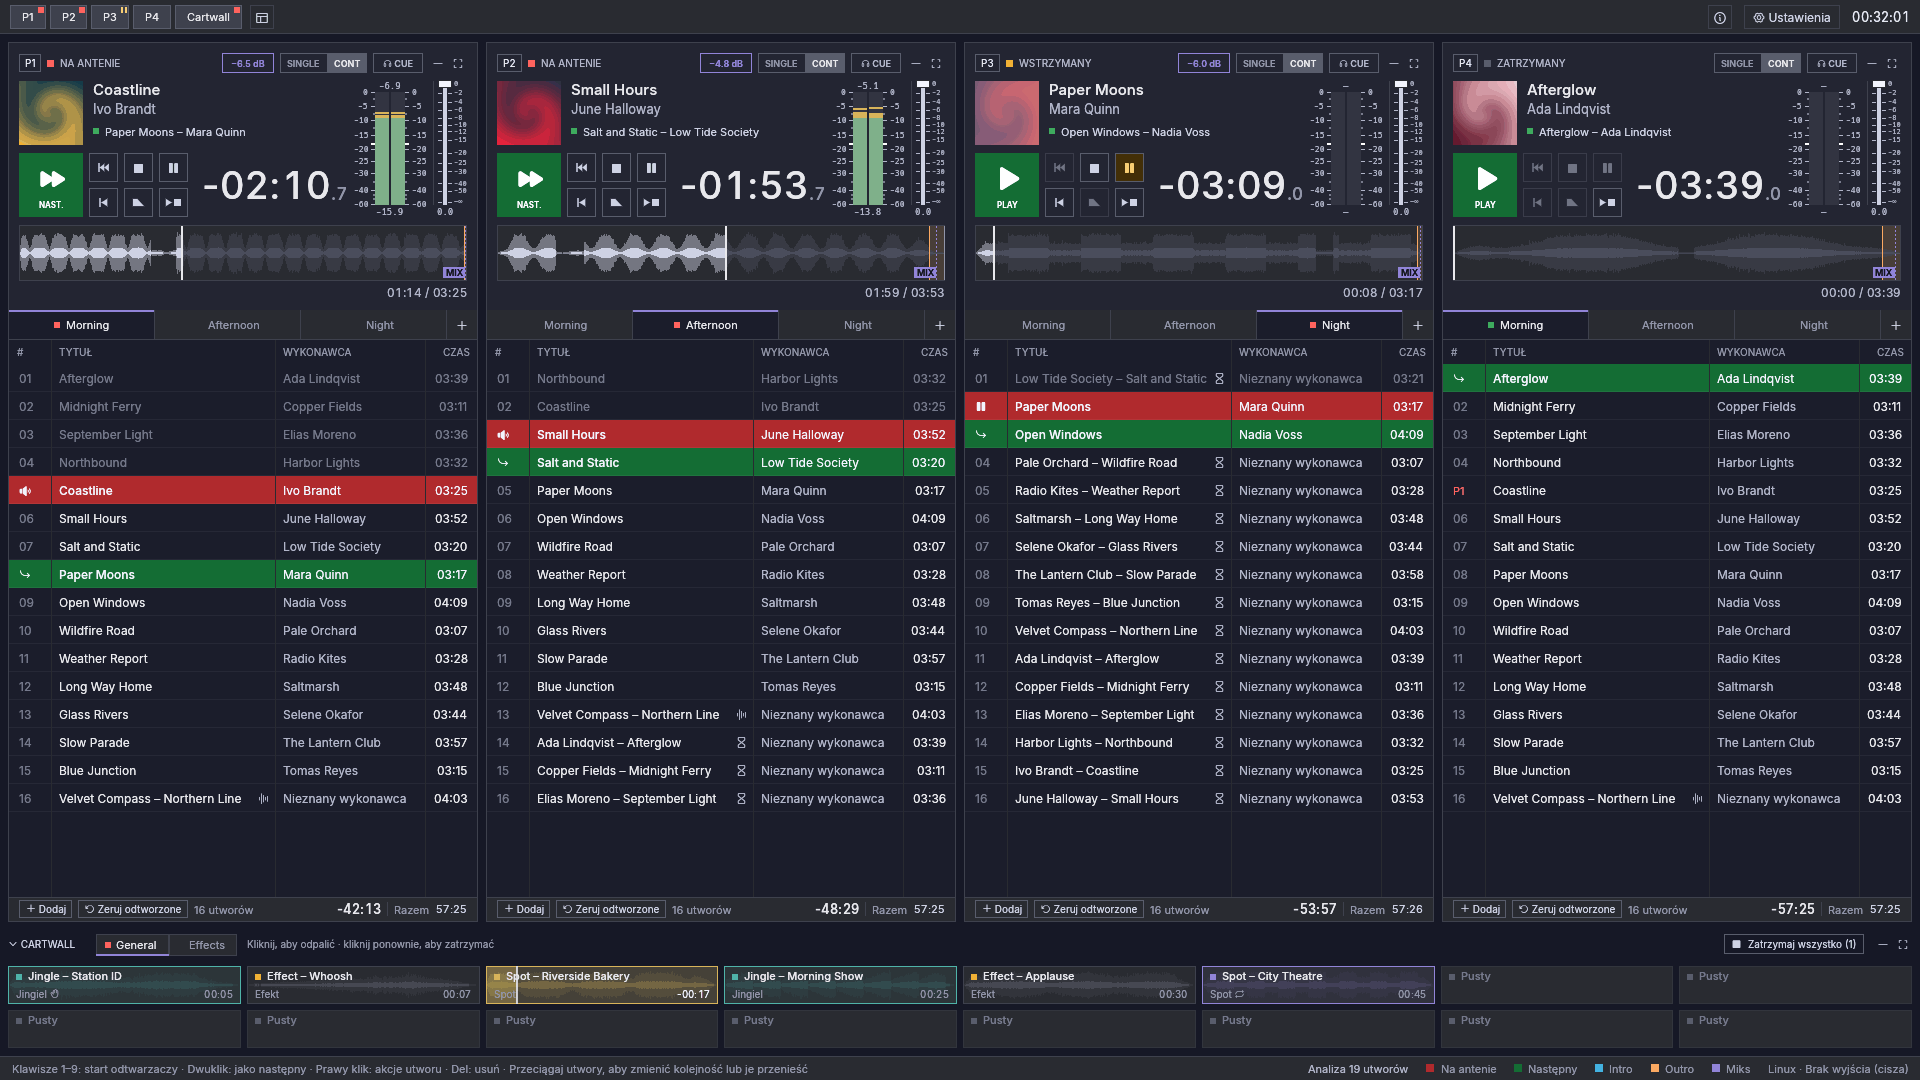Image resolution: width=1920 pixels, height=1080 pixels.
Task: Pause player P2 playback
Action: click(651, 168)
